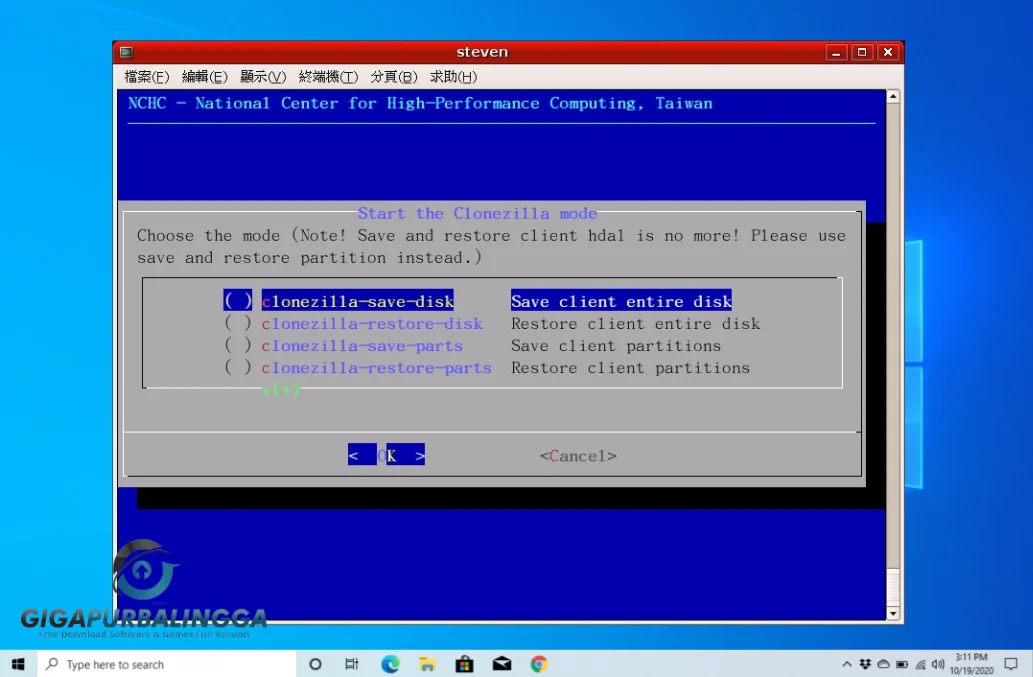Viewport: 1033px width, 677px height.
Task: Open the 分頁(B) tabs menu
Action: [x=394, y=77]
